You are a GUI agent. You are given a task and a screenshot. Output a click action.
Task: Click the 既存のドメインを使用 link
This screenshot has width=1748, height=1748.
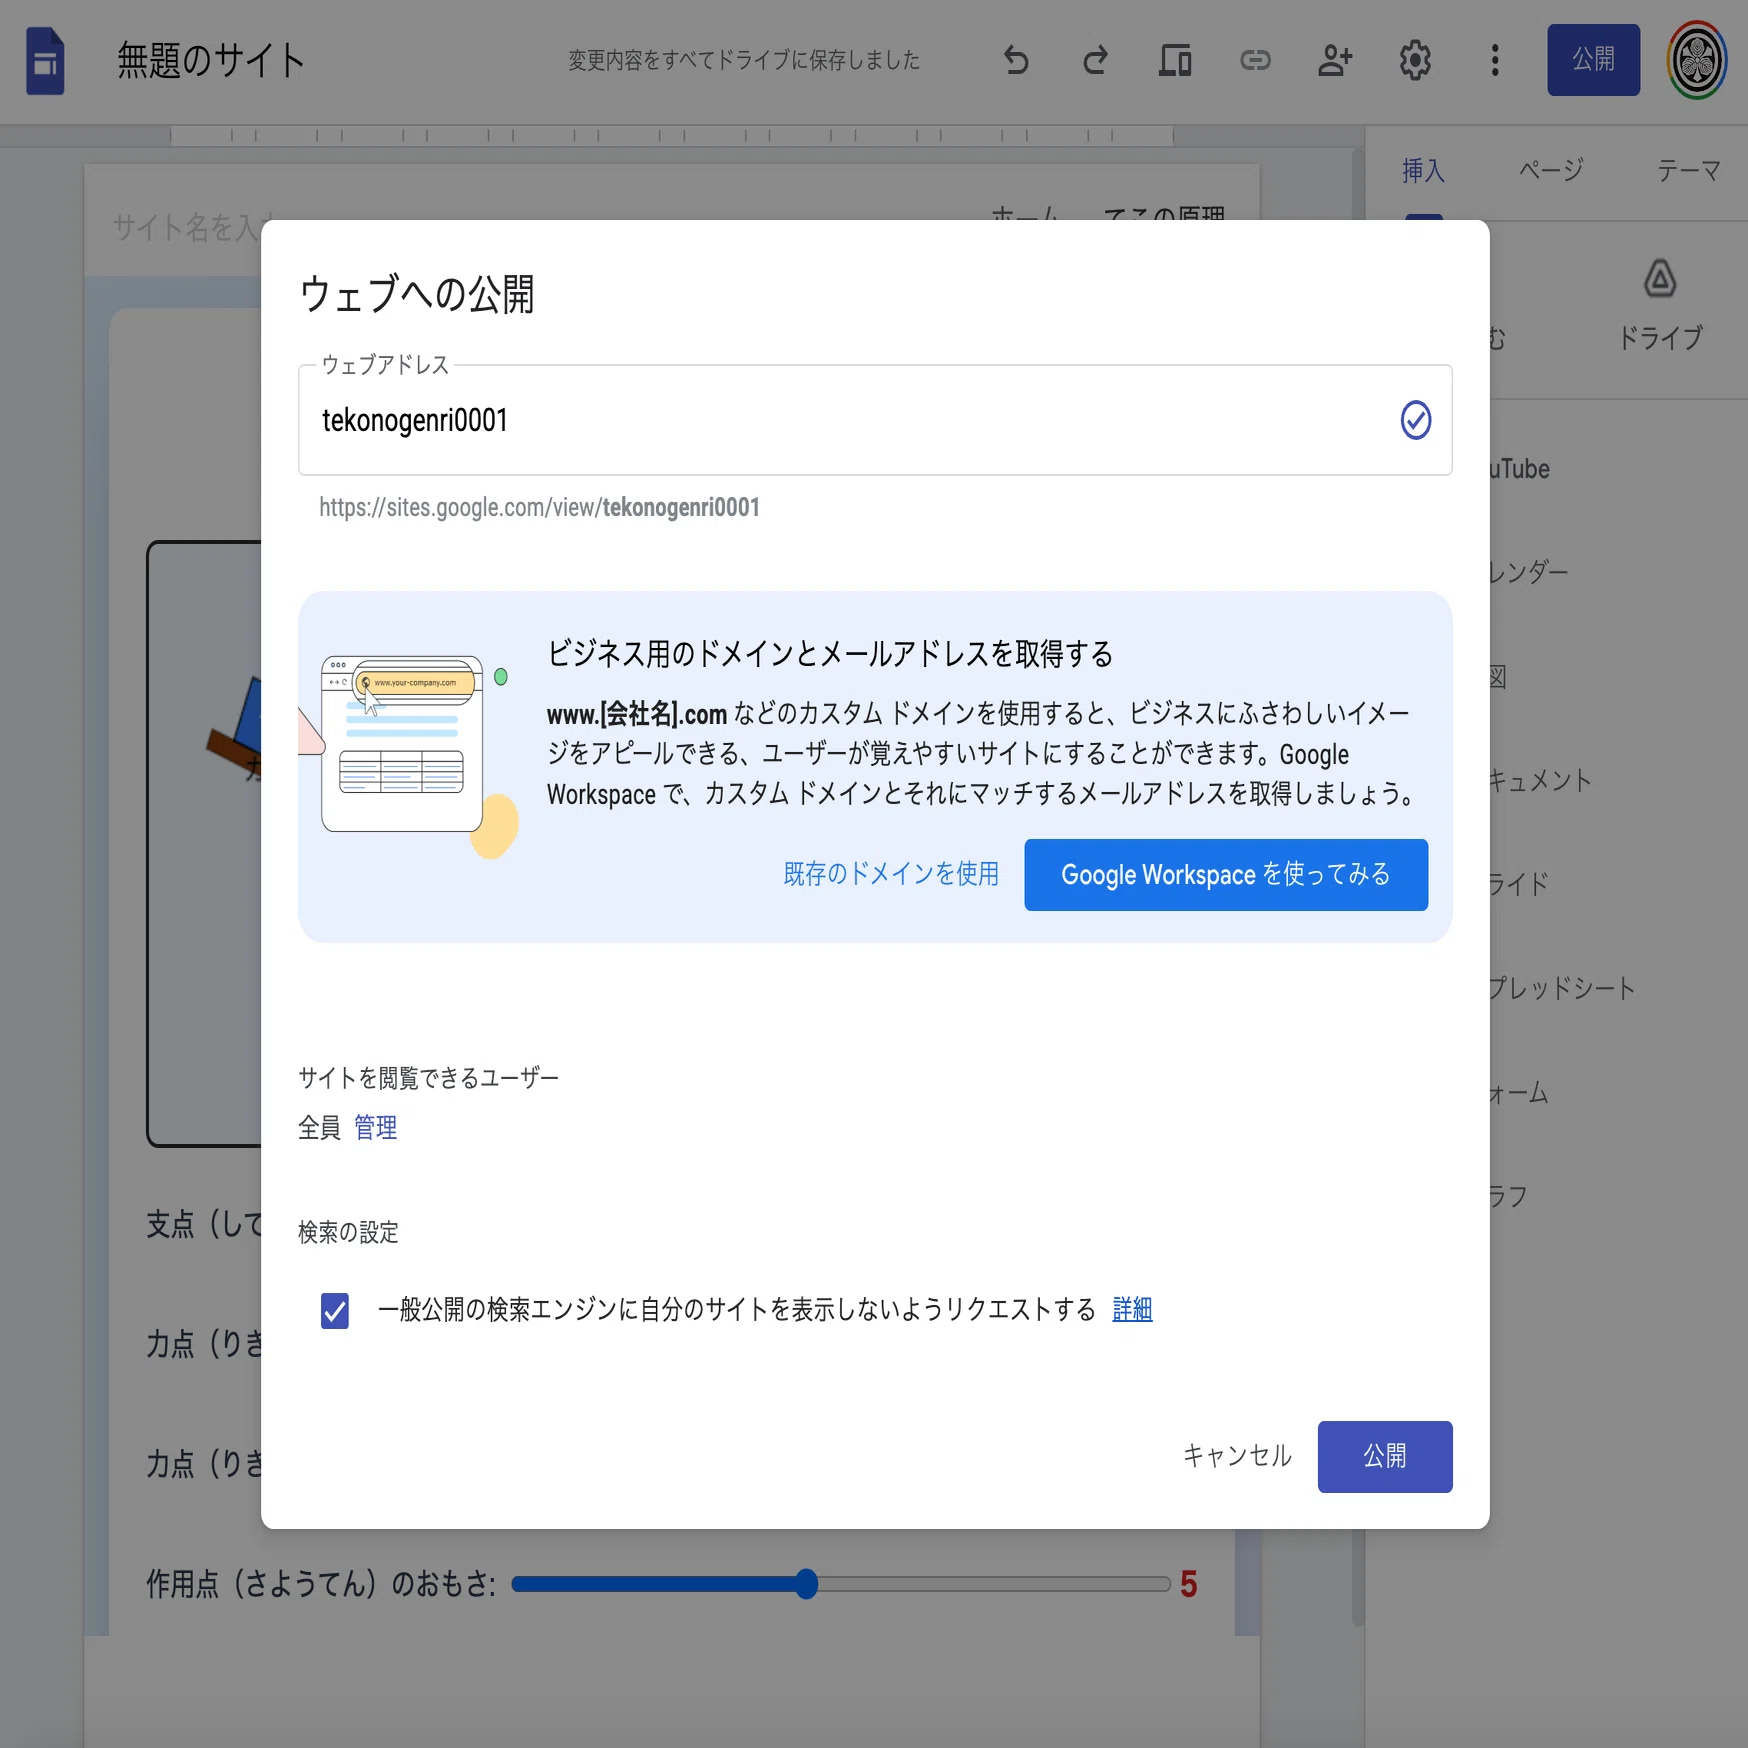pyautogui.click(x=891, y=874)
